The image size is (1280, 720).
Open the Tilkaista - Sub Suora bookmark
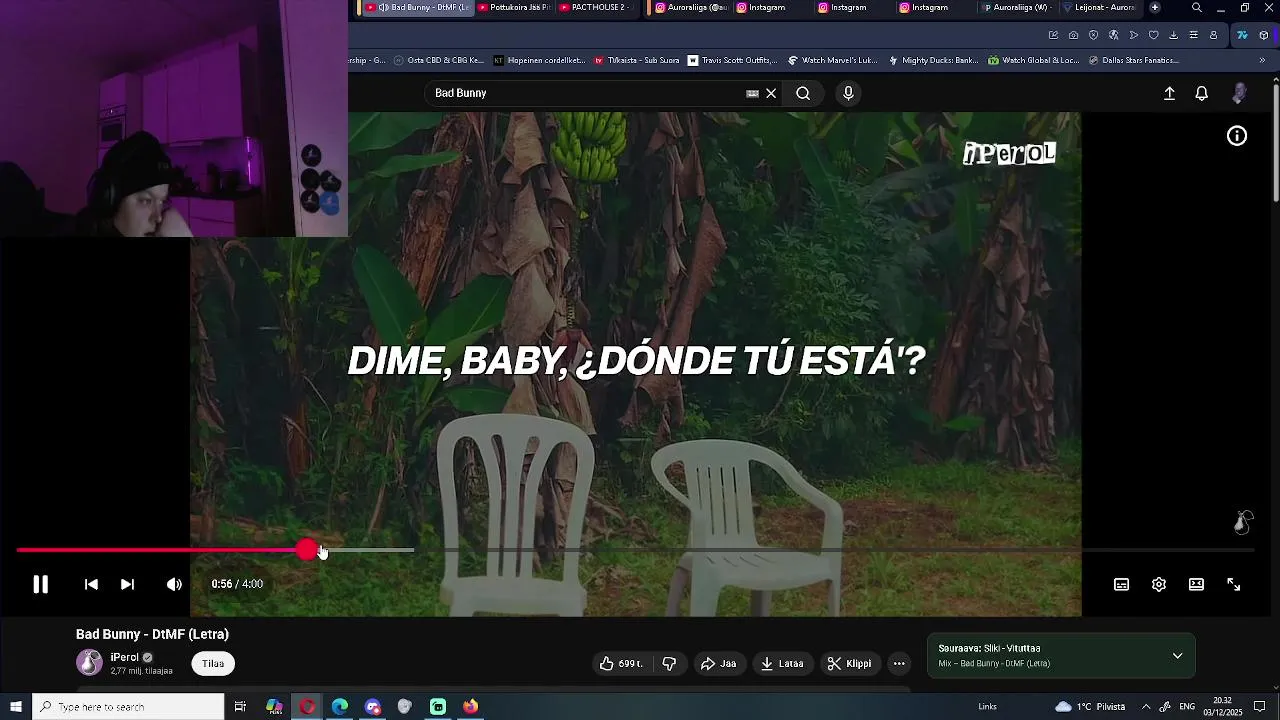point(637,60)
